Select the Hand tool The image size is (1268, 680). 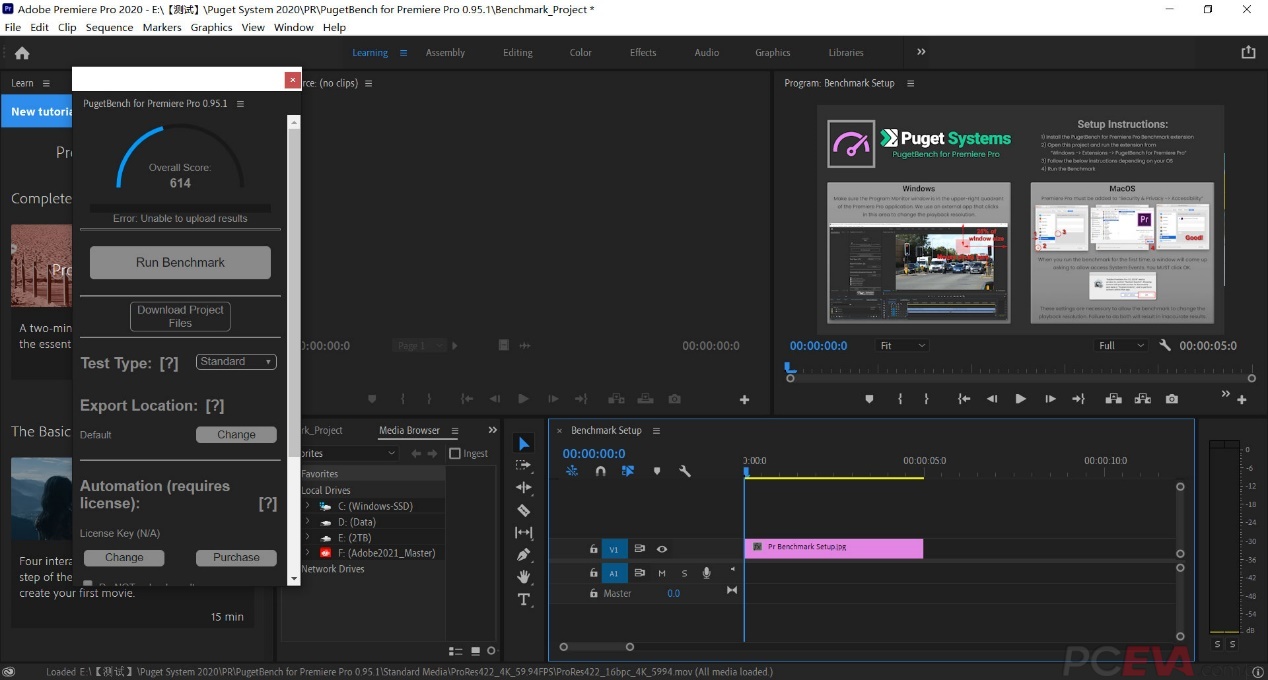pos(524,577)
